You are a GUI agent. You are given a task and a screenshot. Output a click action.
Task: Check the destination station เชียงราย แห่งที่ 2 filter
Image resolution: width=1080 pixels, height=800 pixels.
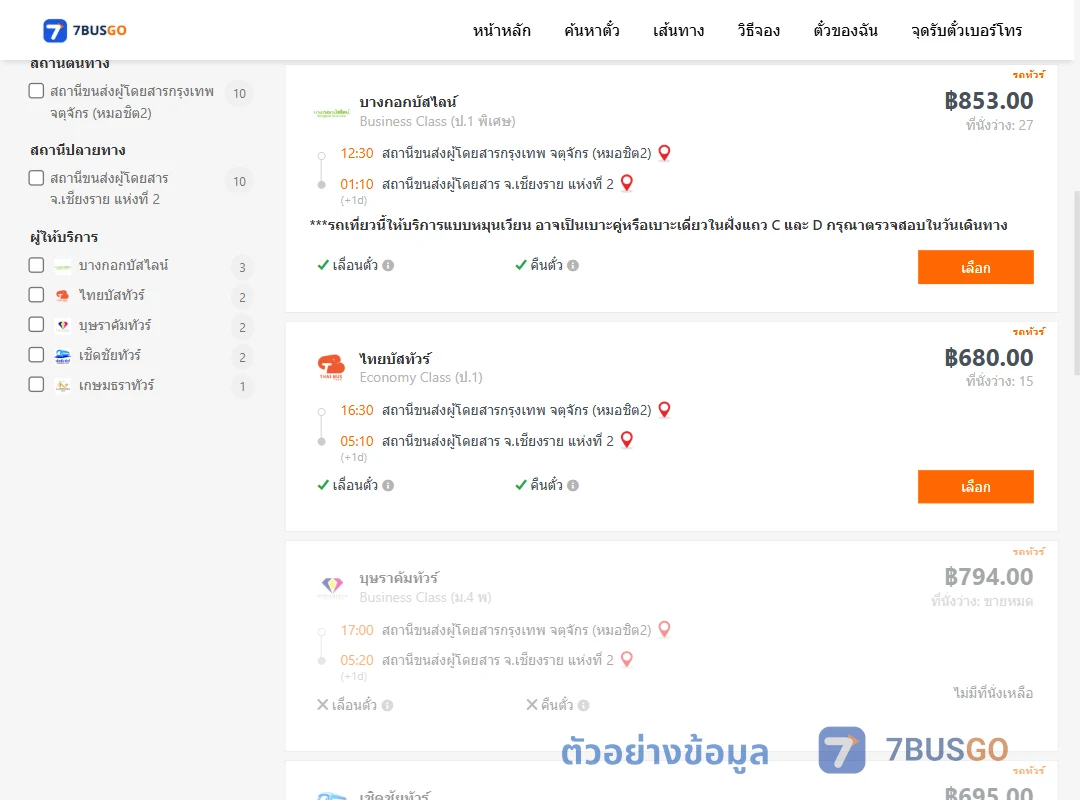pos(37,178)
